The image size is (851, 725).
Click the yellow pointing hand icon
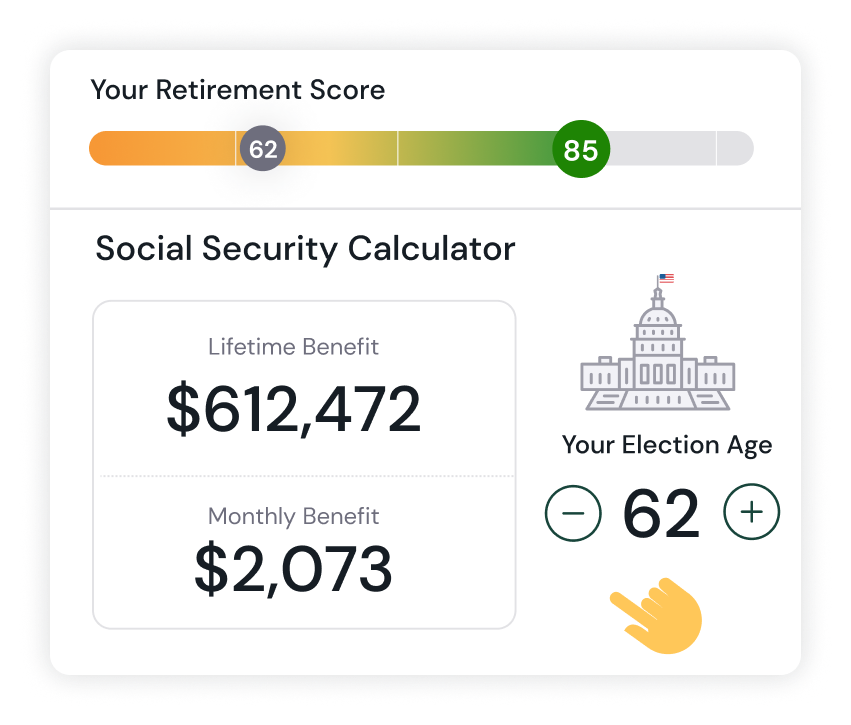(x=655, y=615)
